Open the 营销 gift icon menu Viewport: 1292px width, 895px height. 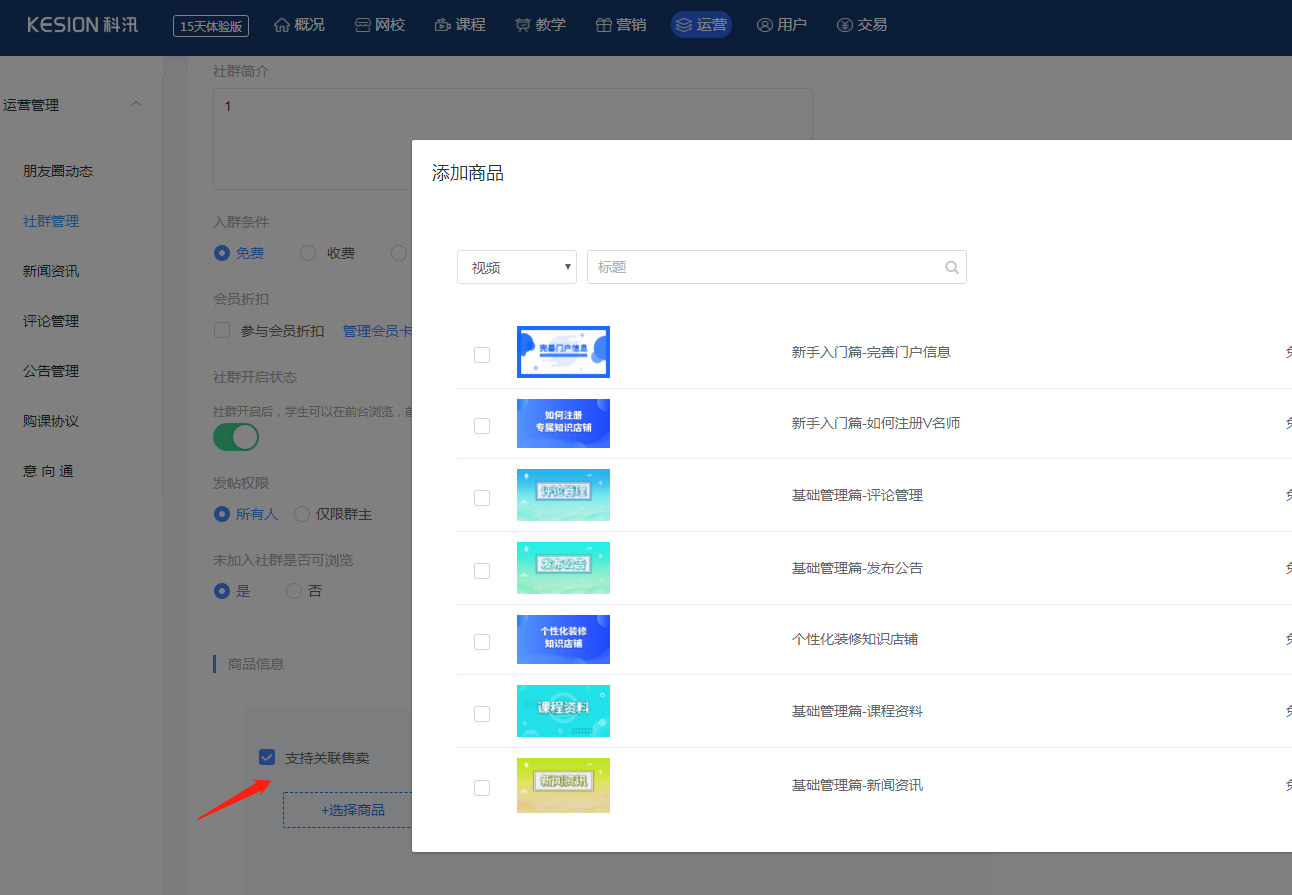coord(620,25)
